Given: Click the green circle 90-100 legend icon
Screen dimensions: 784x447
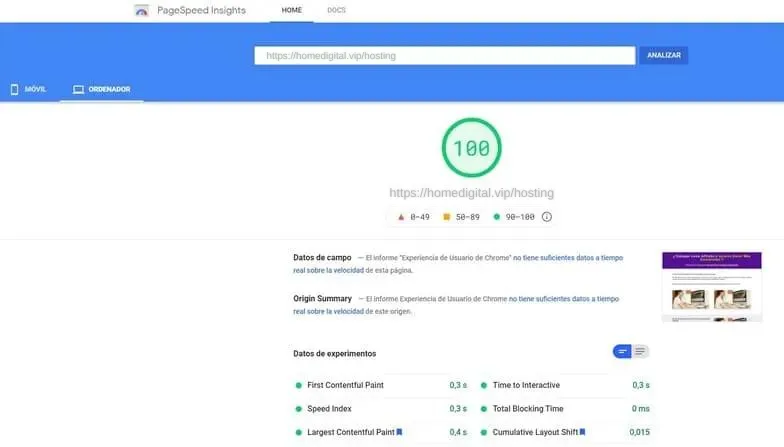Looking at the screenshot, I should (496, 217).
